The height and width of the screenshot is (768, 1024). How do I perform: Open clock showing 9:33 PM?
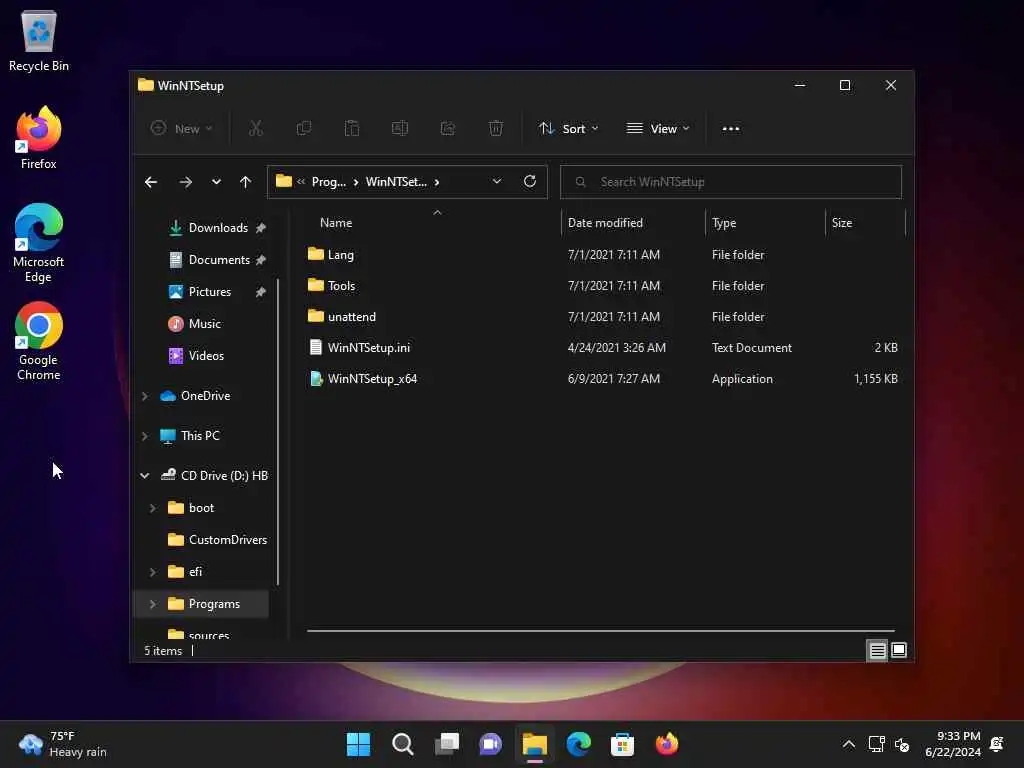[952, 744]
